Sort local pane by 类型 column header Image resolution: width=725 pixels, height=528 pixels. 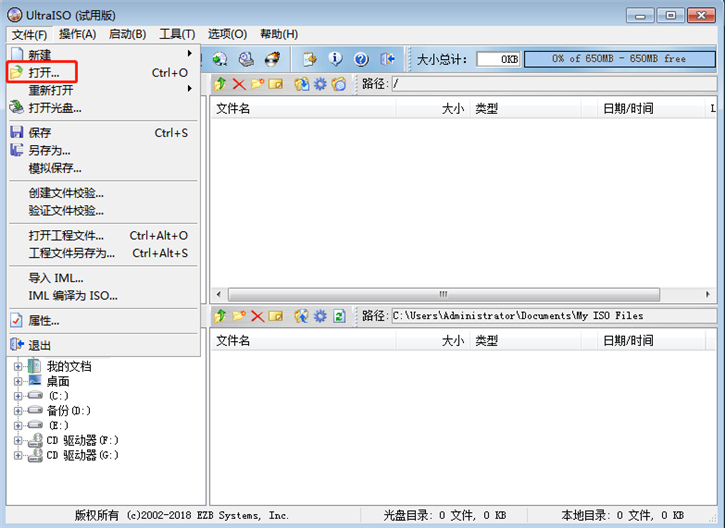tap(525, 341)
